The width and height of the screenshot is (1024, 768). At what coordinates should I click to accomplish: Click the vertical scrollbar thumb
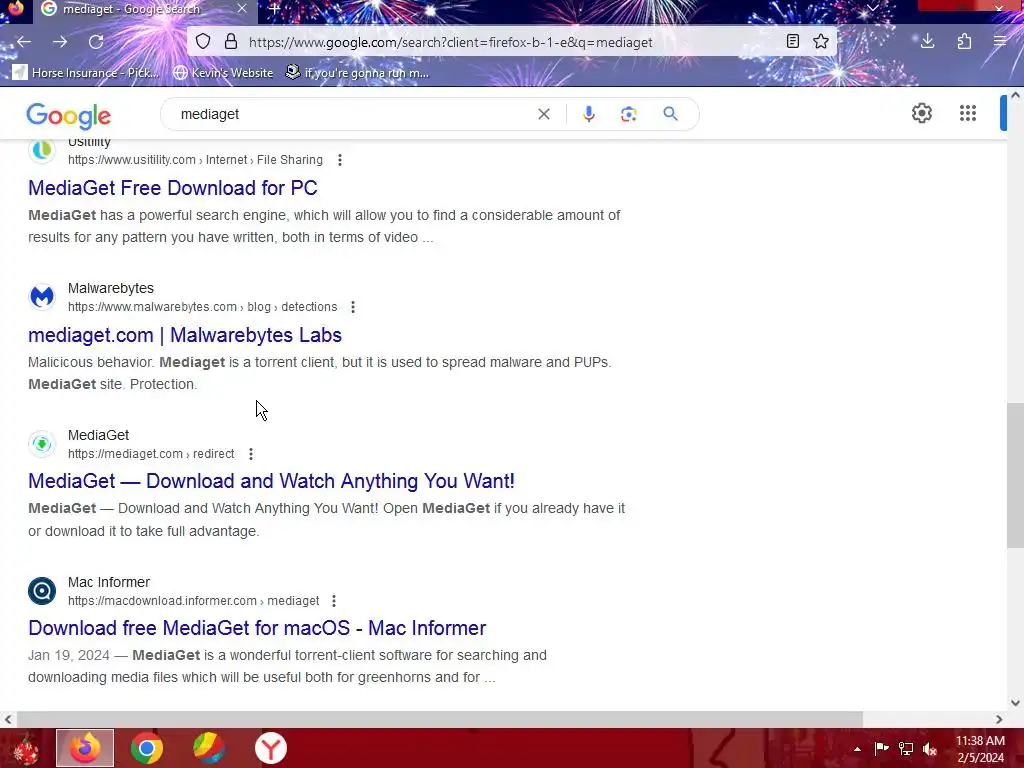[1015, 475]
